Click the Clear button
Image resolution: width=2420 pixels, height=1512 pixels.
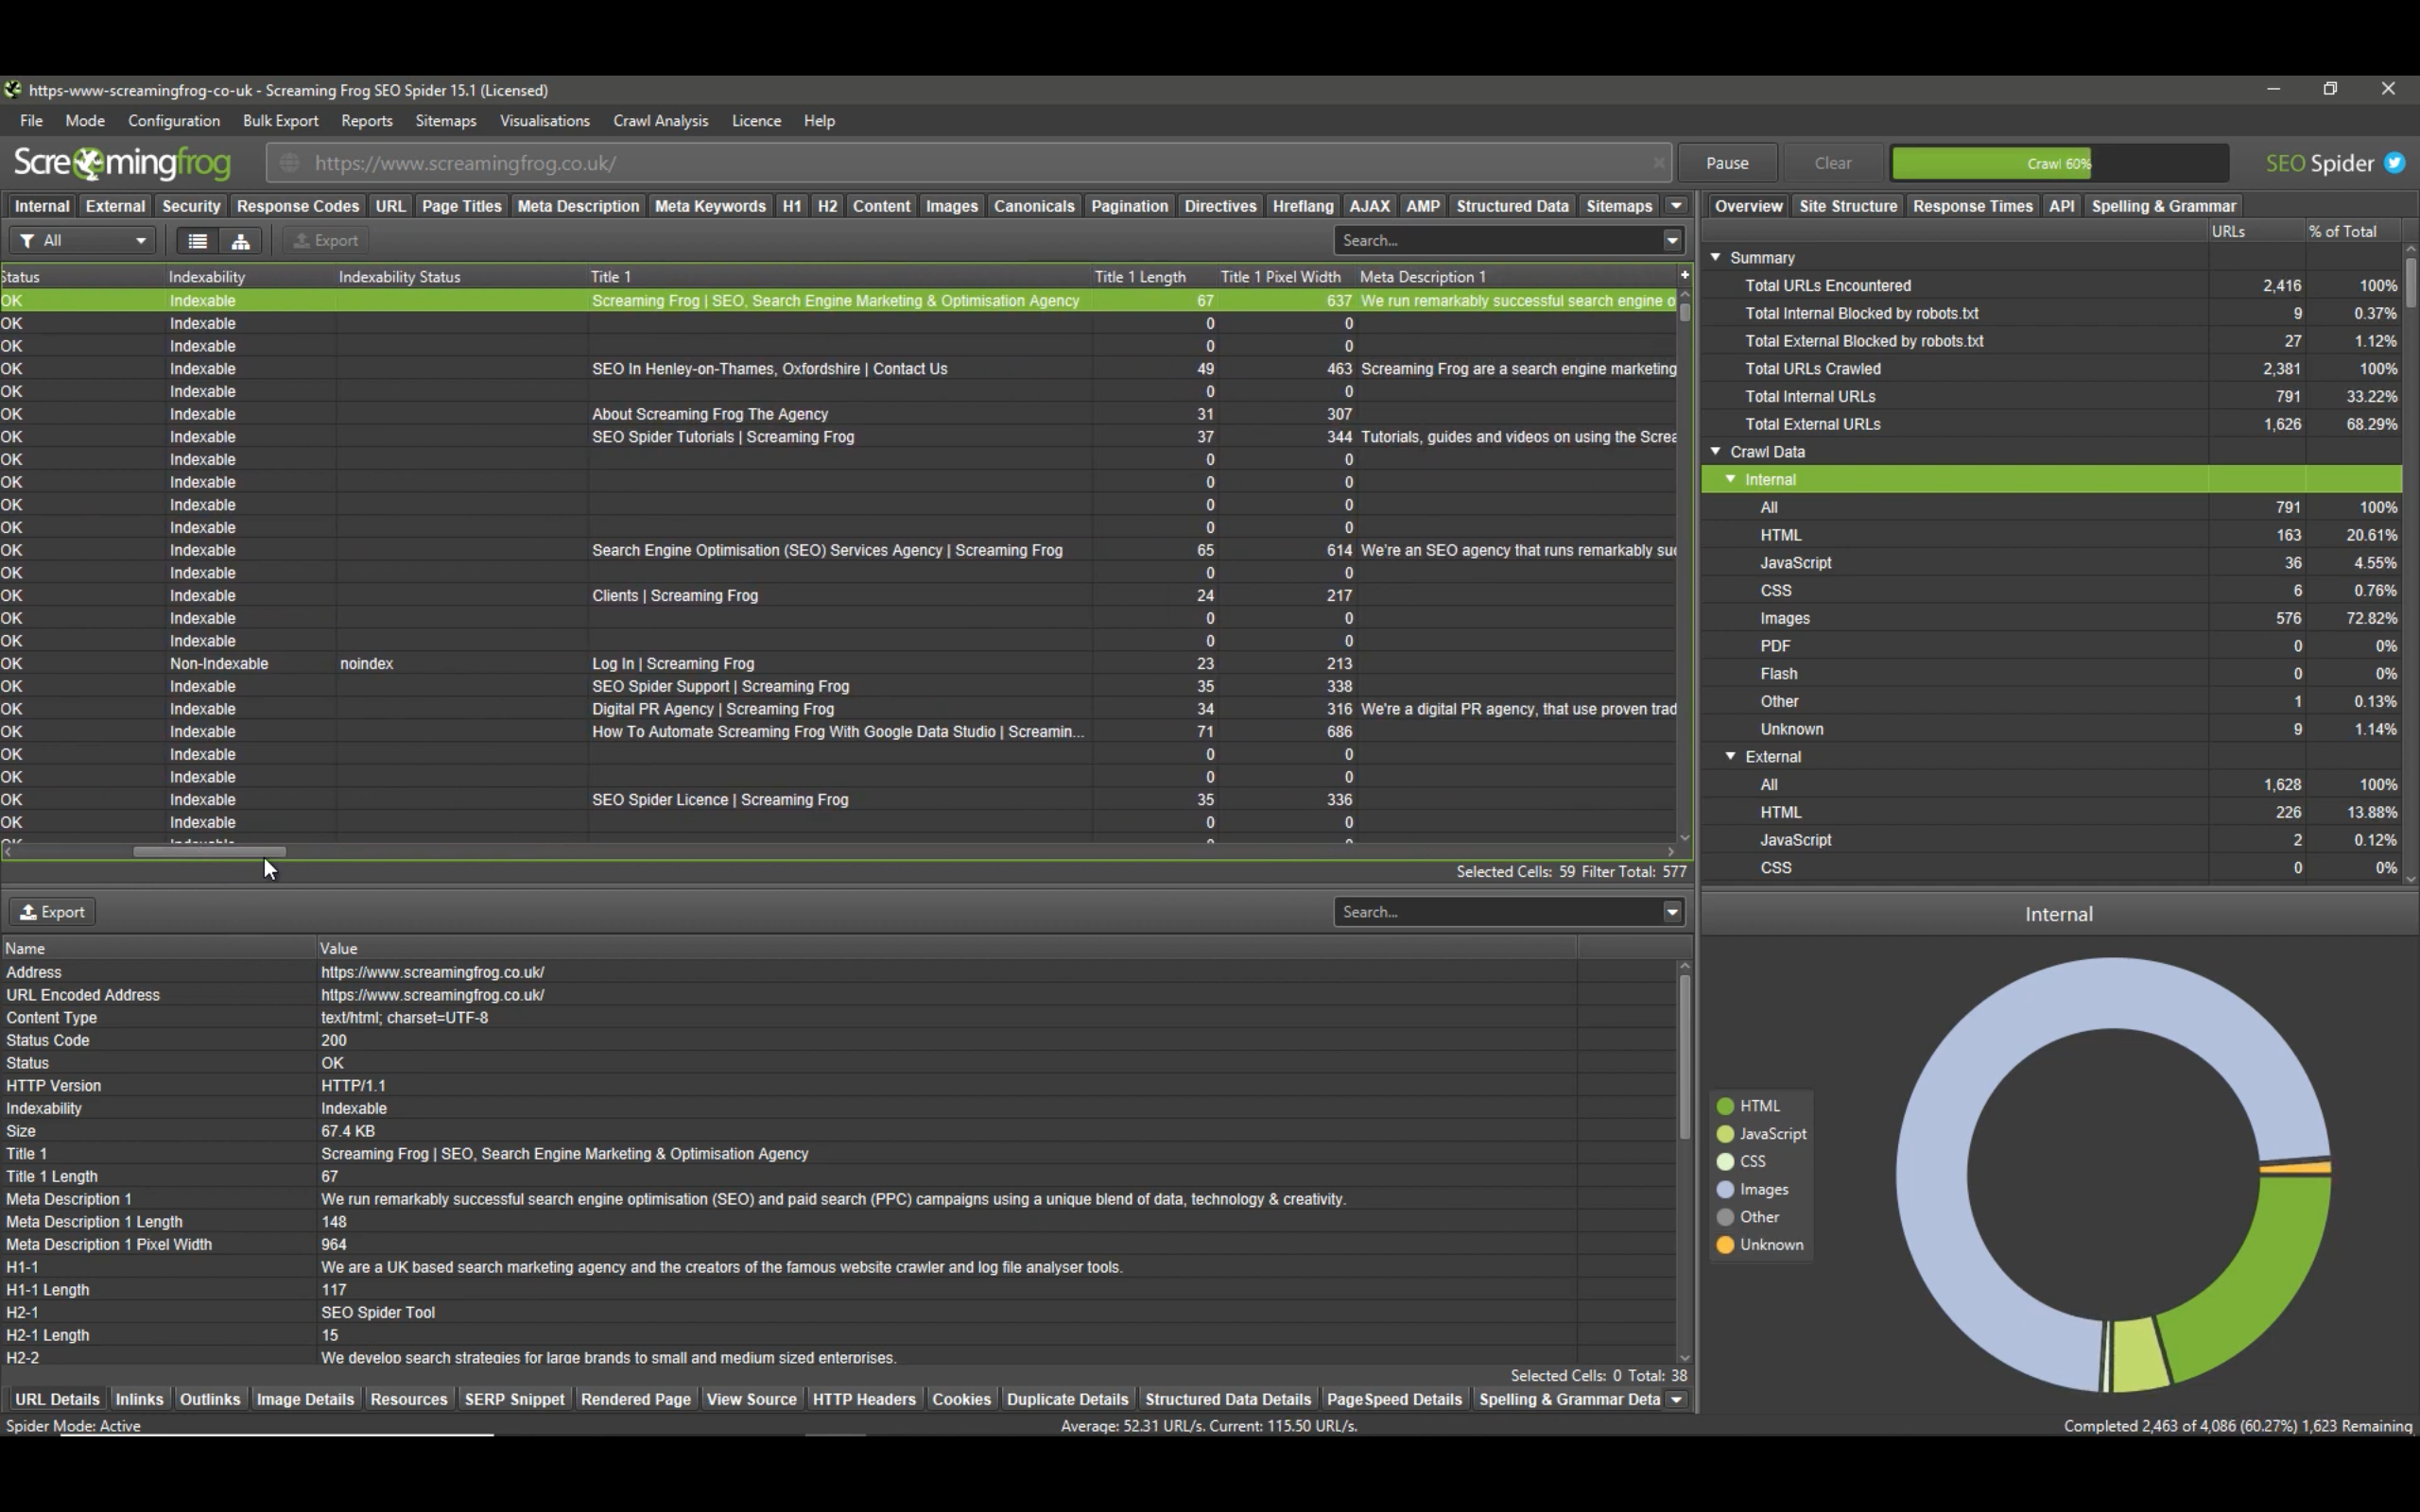(x=1833, y=163)
